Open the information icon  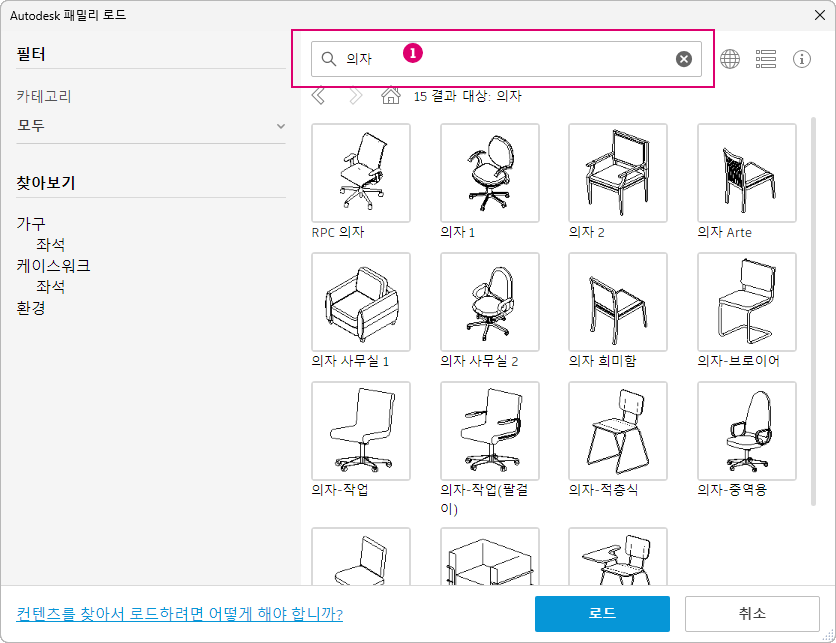801,59
